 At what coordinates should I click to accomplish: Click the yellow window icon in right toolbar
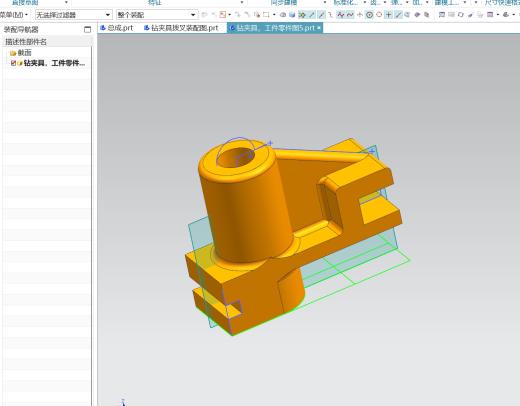pyautogui.click(x=451, y=15)
